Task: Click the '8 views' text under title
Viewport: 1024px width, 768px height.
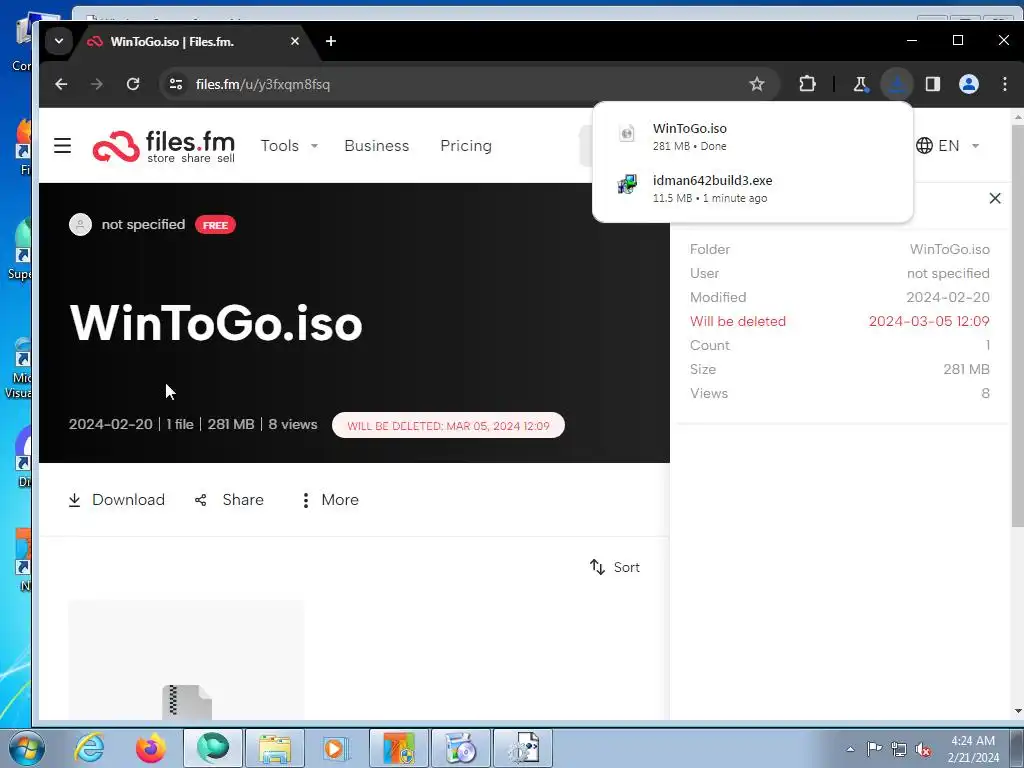Action: [293, 424]
